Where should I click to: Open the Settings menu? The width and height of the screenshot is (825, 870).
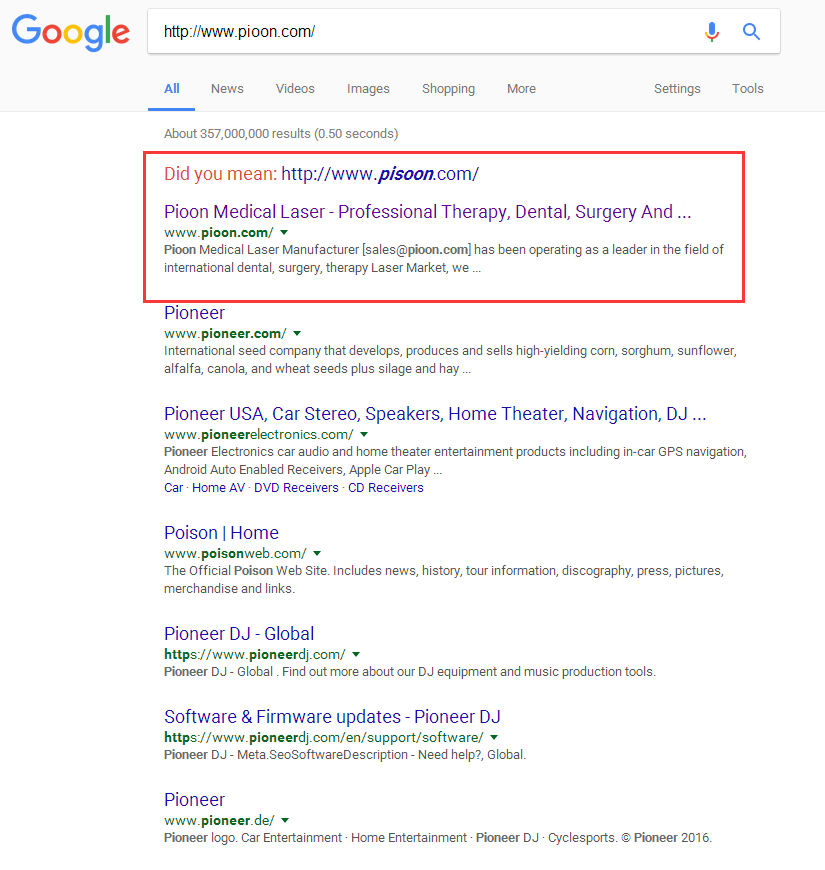(x=677, y=89)
